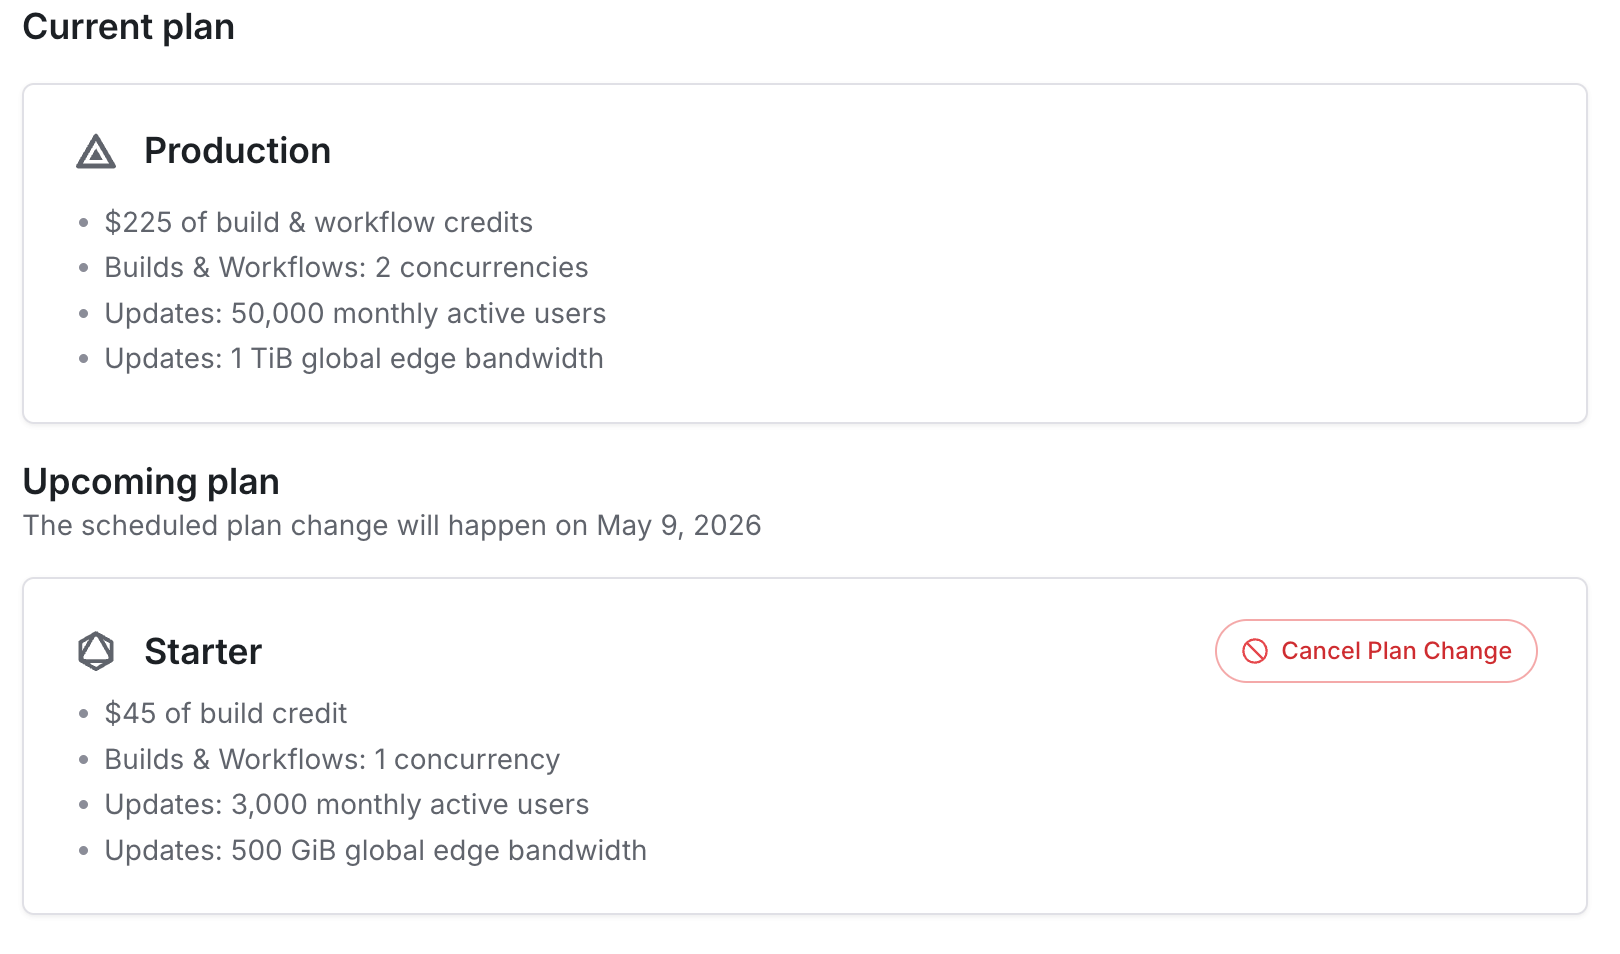The image size is (1620, 954).
Task: Click the prohibited icon in Cancel Plan Change
Action: coord(1255,651)
